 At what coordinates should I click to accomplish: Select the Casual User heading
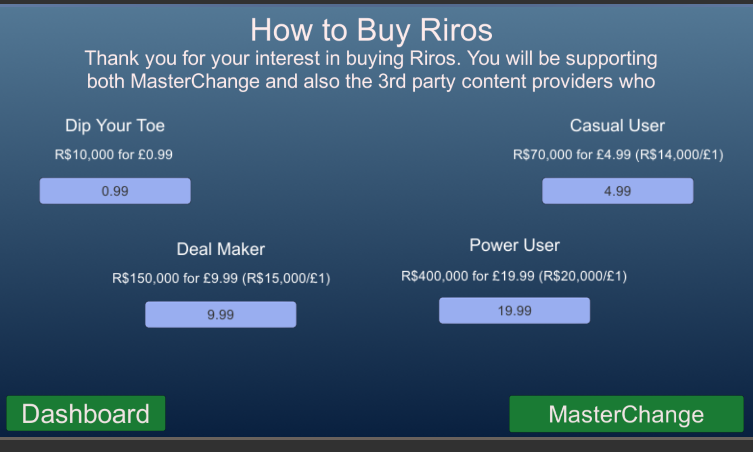[x=617, y=126]
